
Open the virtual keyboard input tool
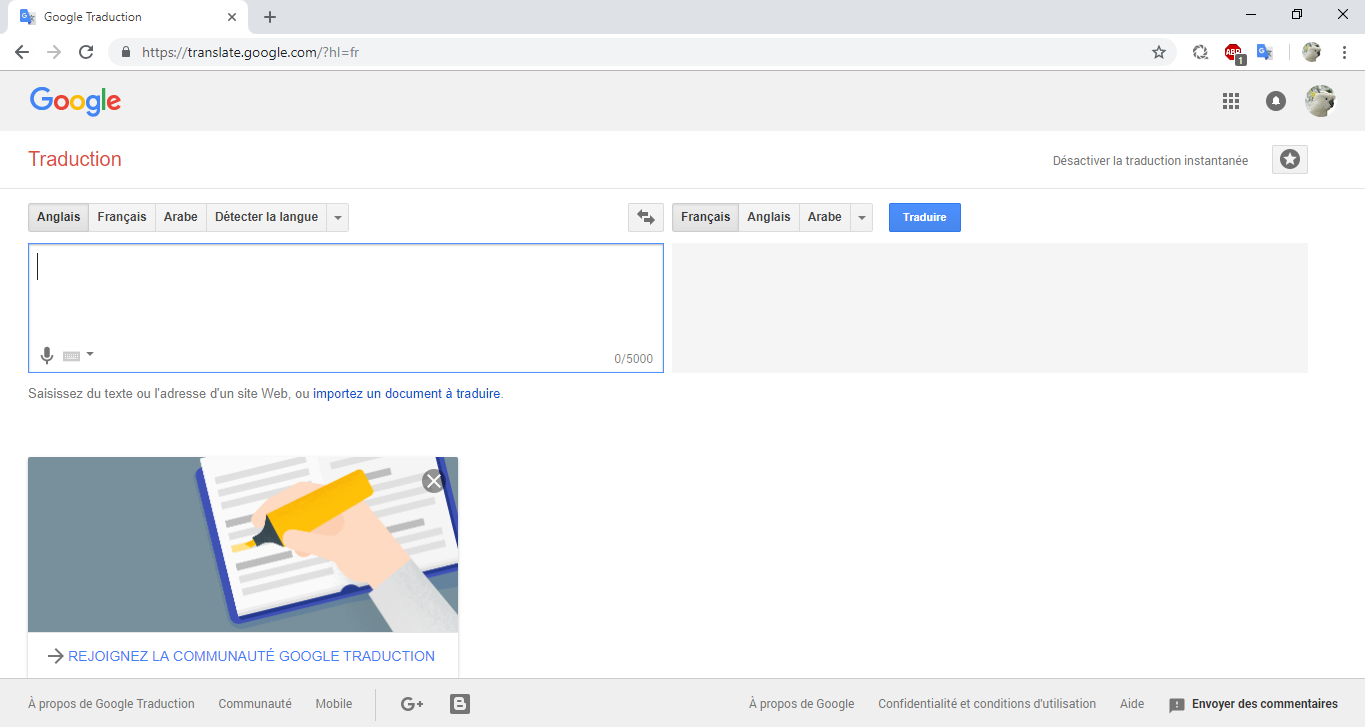[71, 356]
